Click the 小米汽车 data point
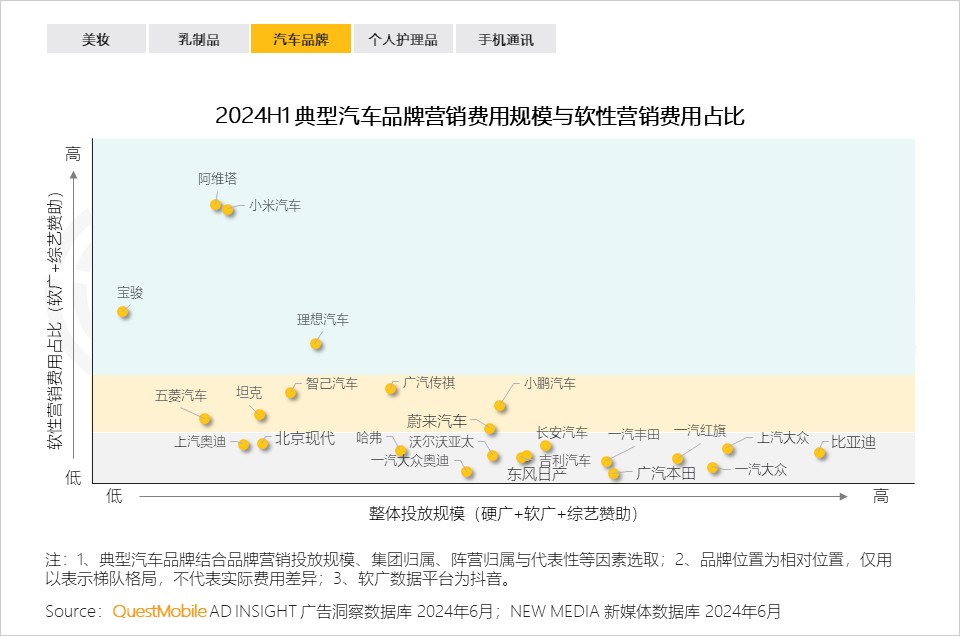 click(x=228, y=209)
